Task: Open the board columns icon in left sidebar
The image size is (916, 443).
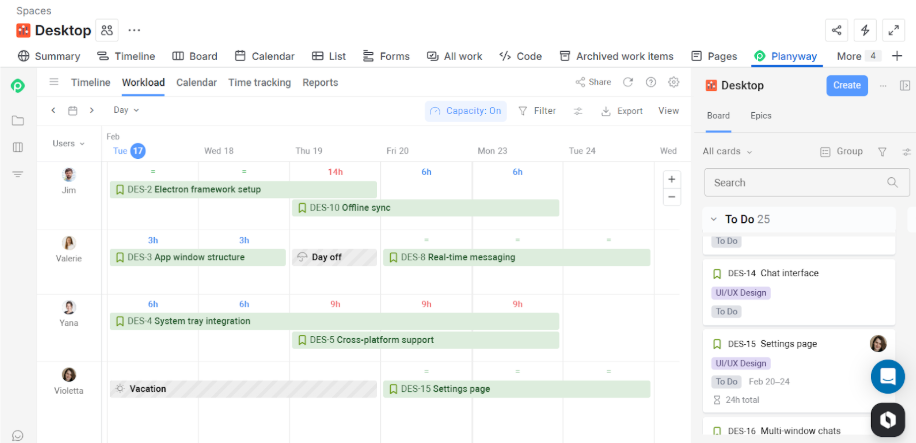Action: click(18, 147)
